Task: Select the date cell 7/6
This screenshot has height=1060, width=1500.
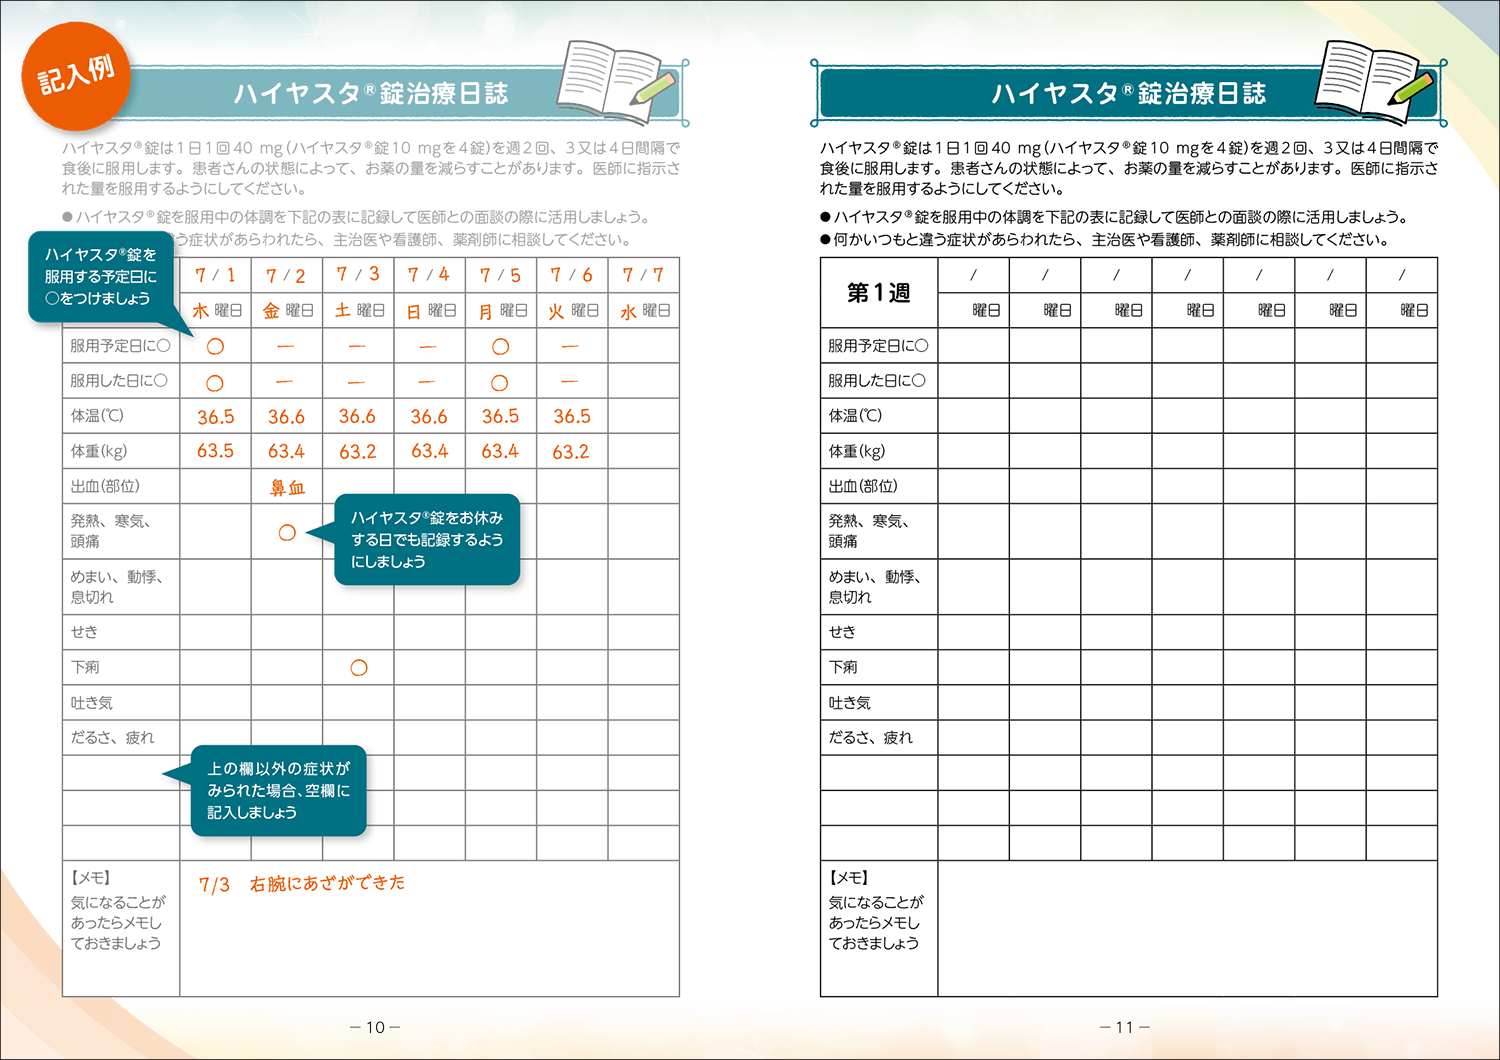Action: coord(572,275)
